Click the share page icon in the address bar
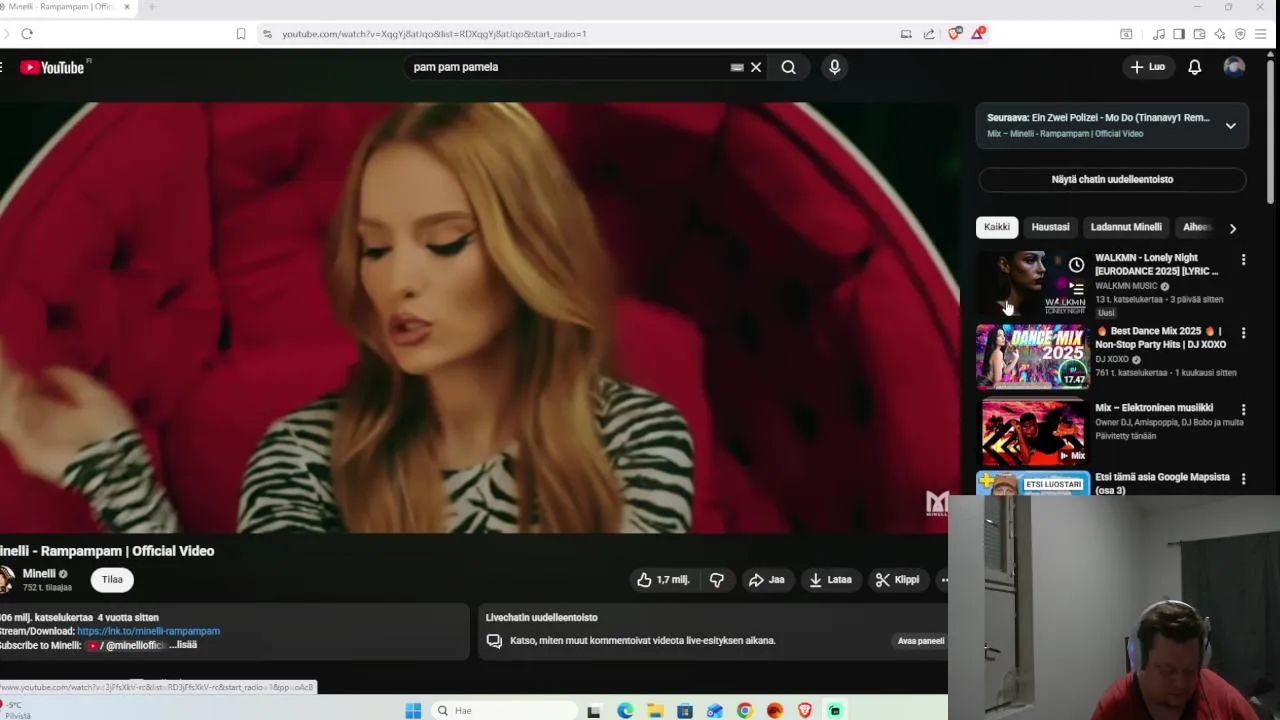This screenshot has width=1280, height=720. coord(929,34)
